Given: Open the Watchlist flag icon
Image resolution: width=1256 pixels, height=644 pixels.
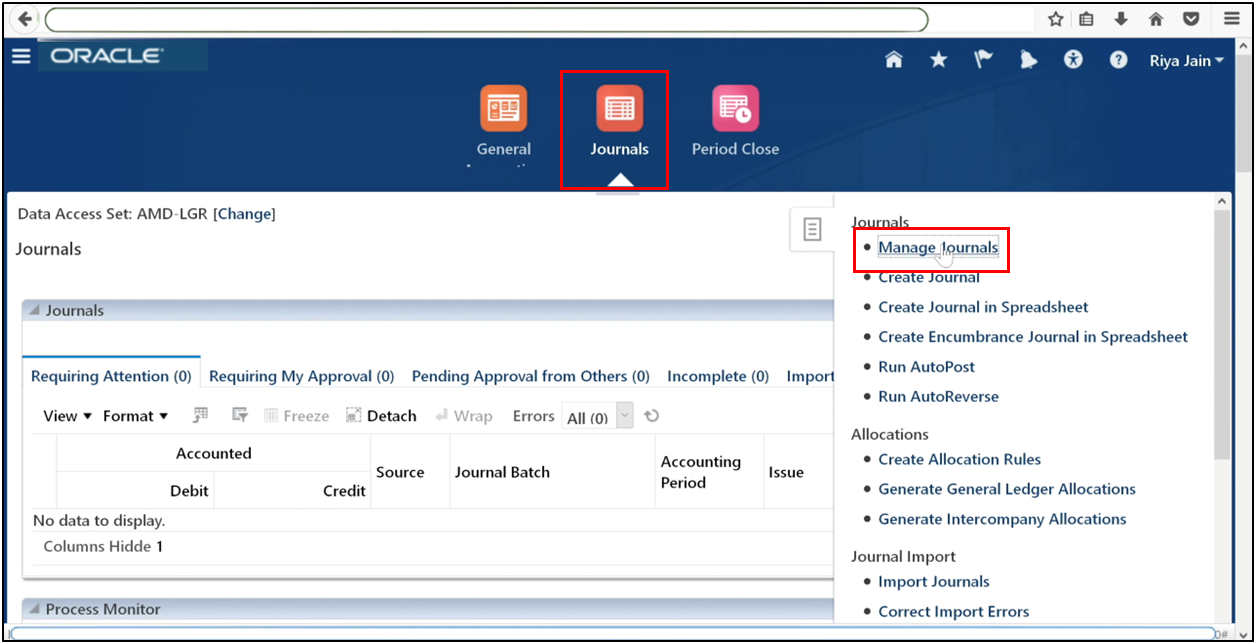Looking at the screenshot, I should [x=983, y=59].
